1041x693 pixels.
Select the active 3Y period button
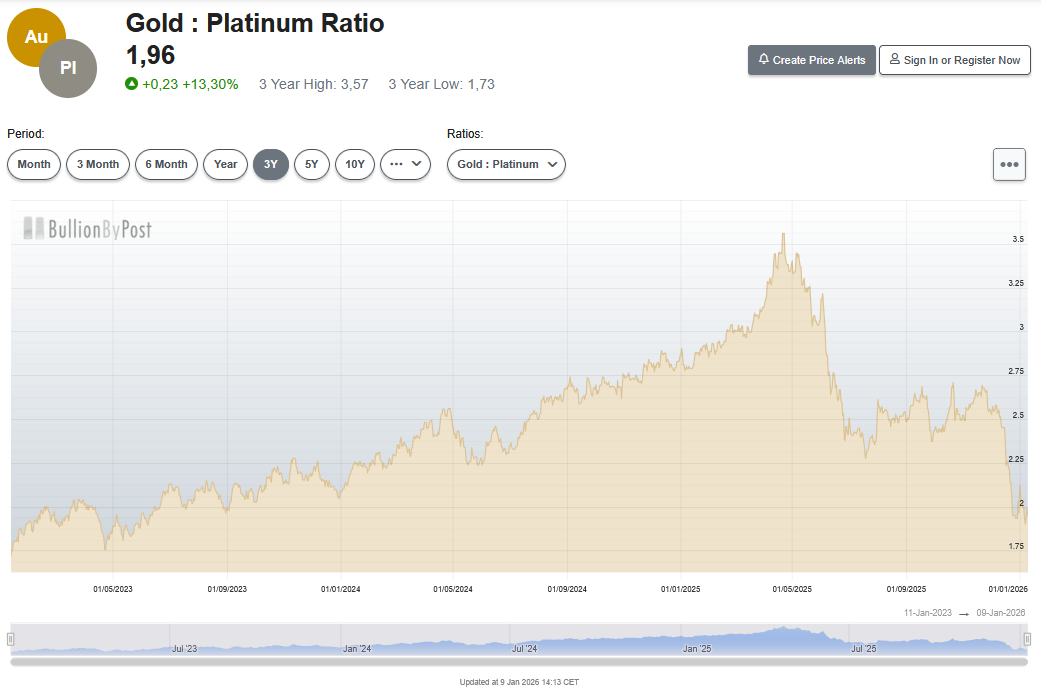pyautogui.click(x=271, y=164)
